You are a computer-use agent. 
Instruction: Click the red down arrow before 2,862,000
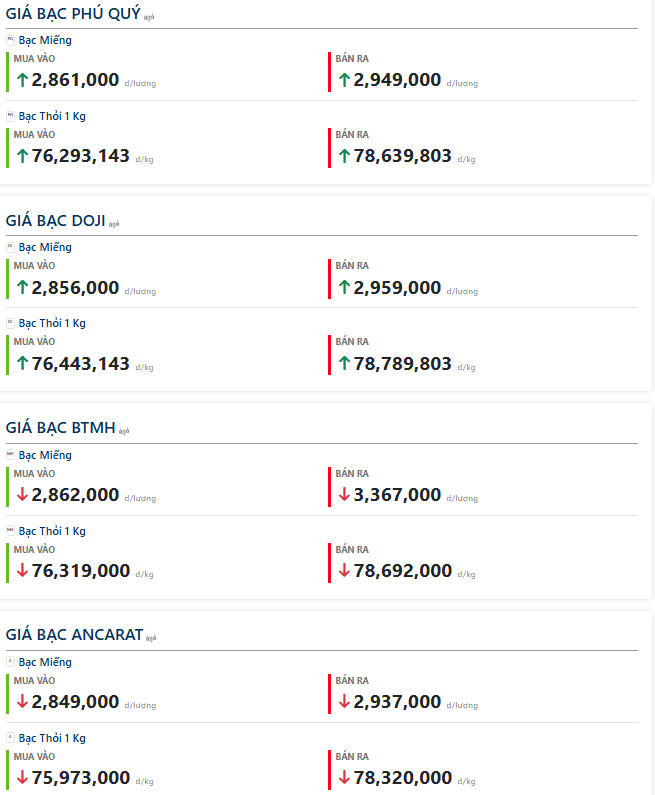tap(22, 494)
